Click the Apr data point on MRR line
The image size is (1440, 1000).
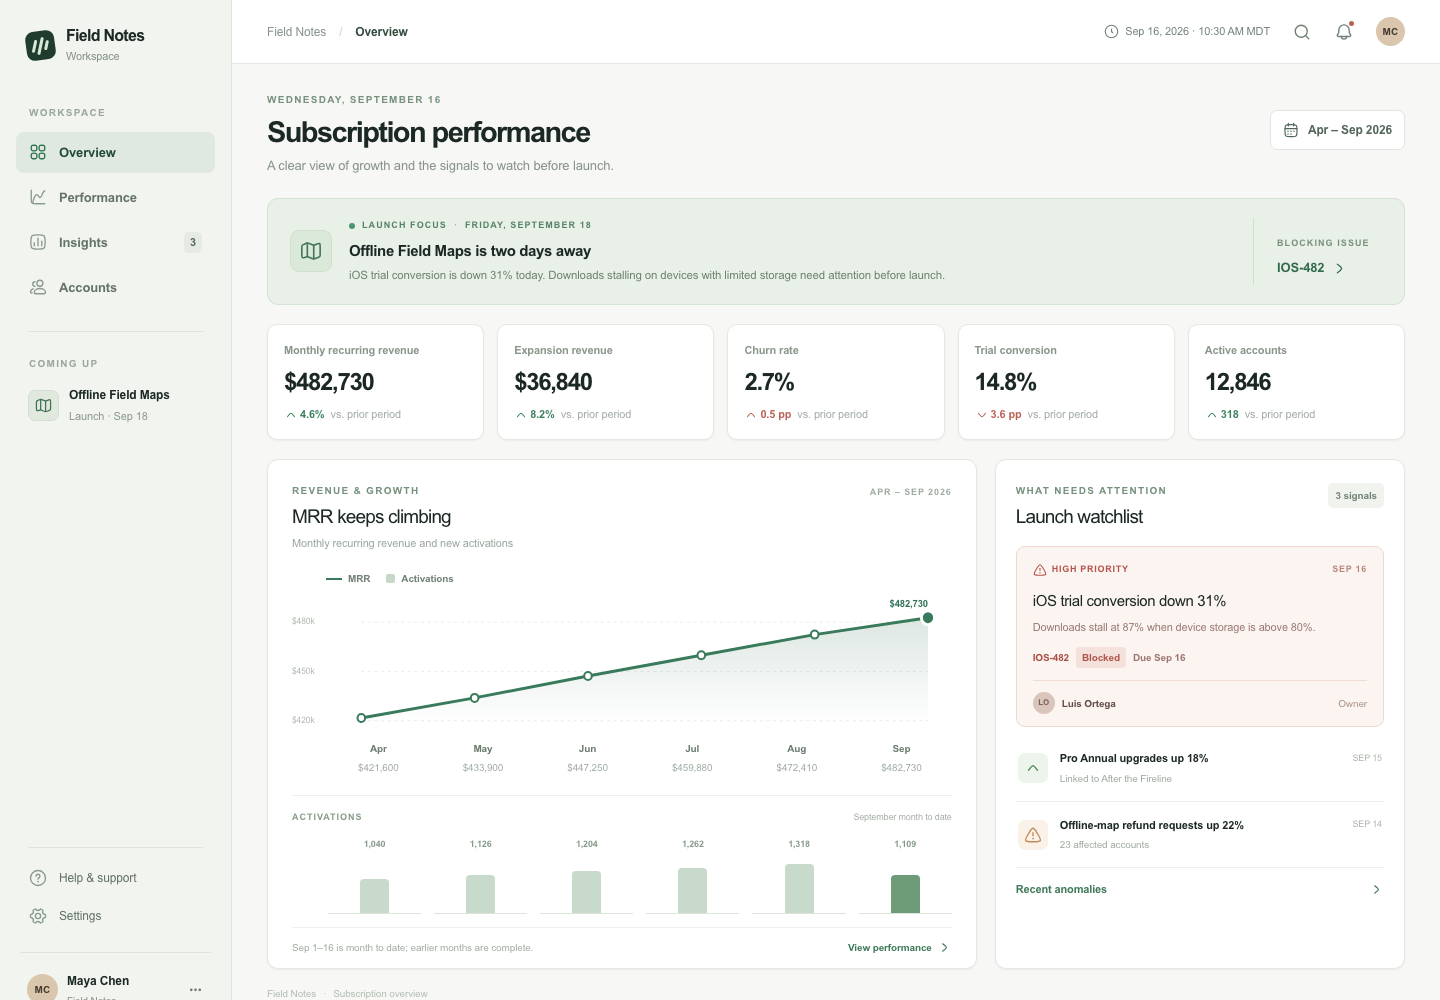point(362,718)
